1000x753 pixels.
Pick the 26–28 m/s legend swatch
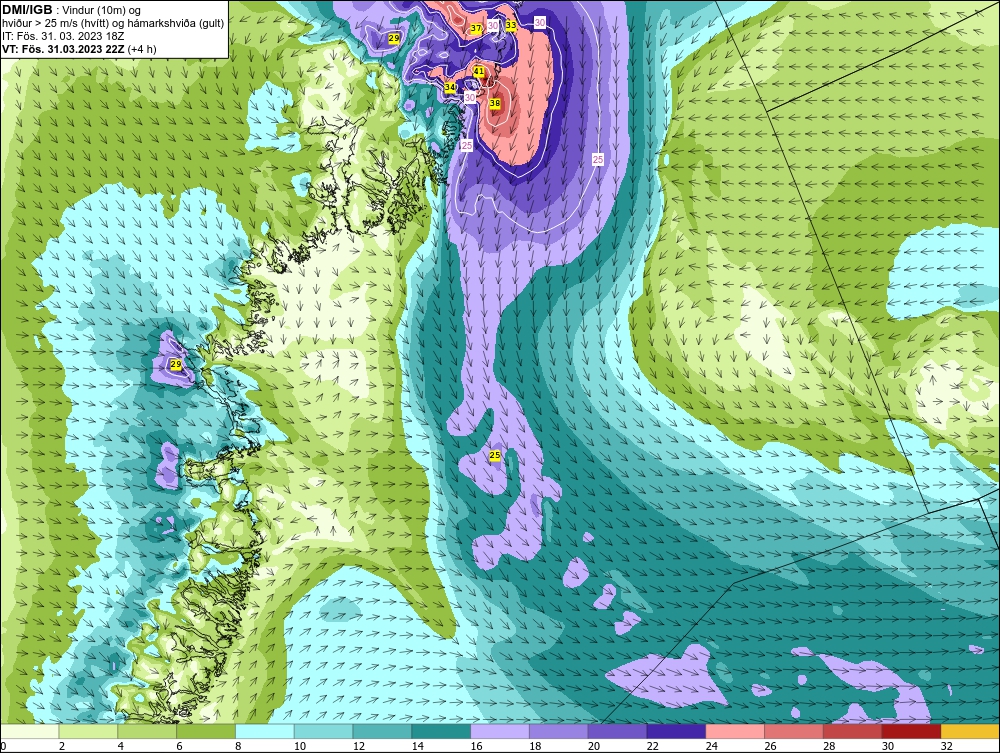[x=793, y=731]
